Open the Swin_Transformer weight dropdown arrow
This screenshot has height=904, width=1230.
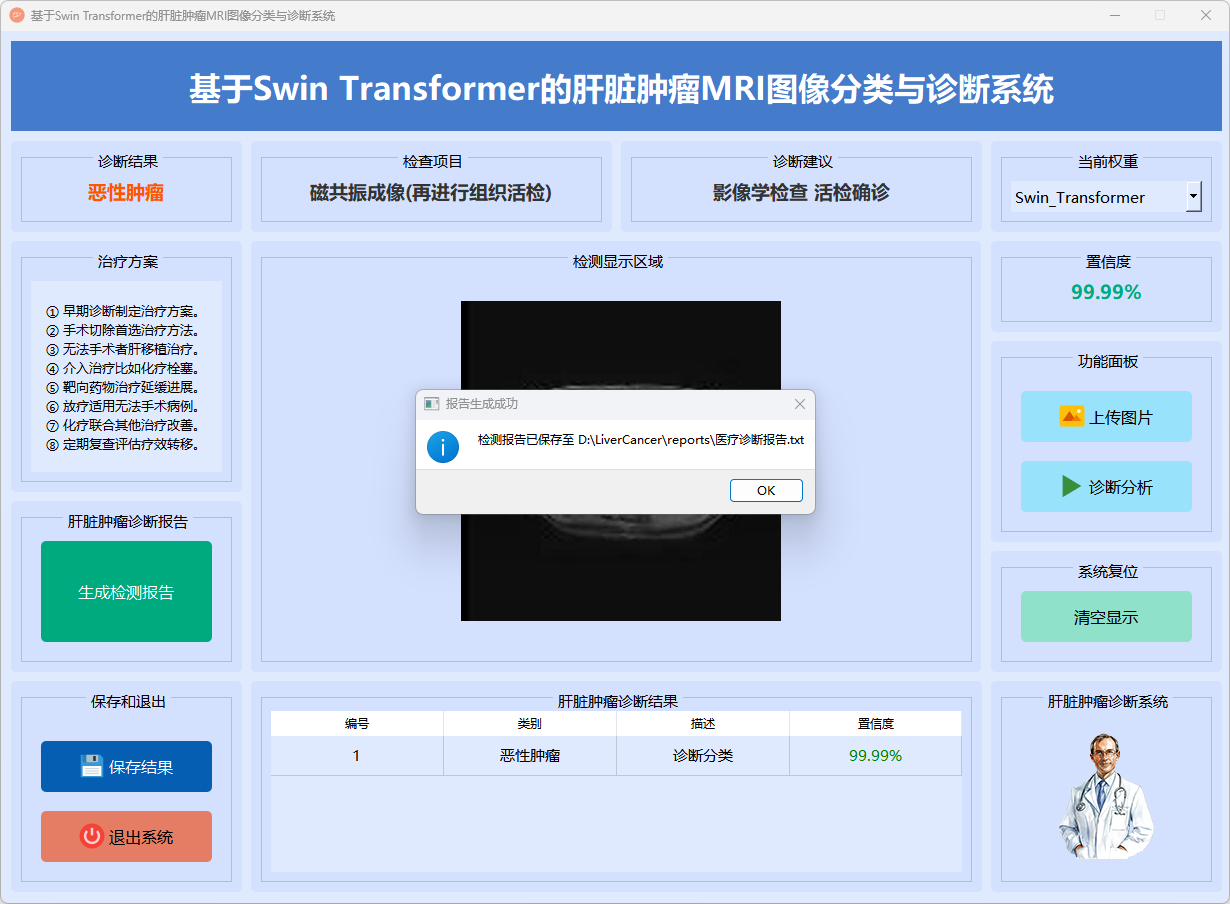coord(1193,197)
